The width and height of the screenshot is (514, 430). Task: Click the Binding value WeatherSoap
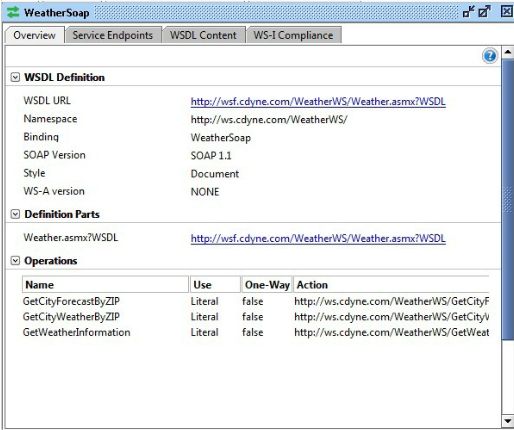coord(221,138)
